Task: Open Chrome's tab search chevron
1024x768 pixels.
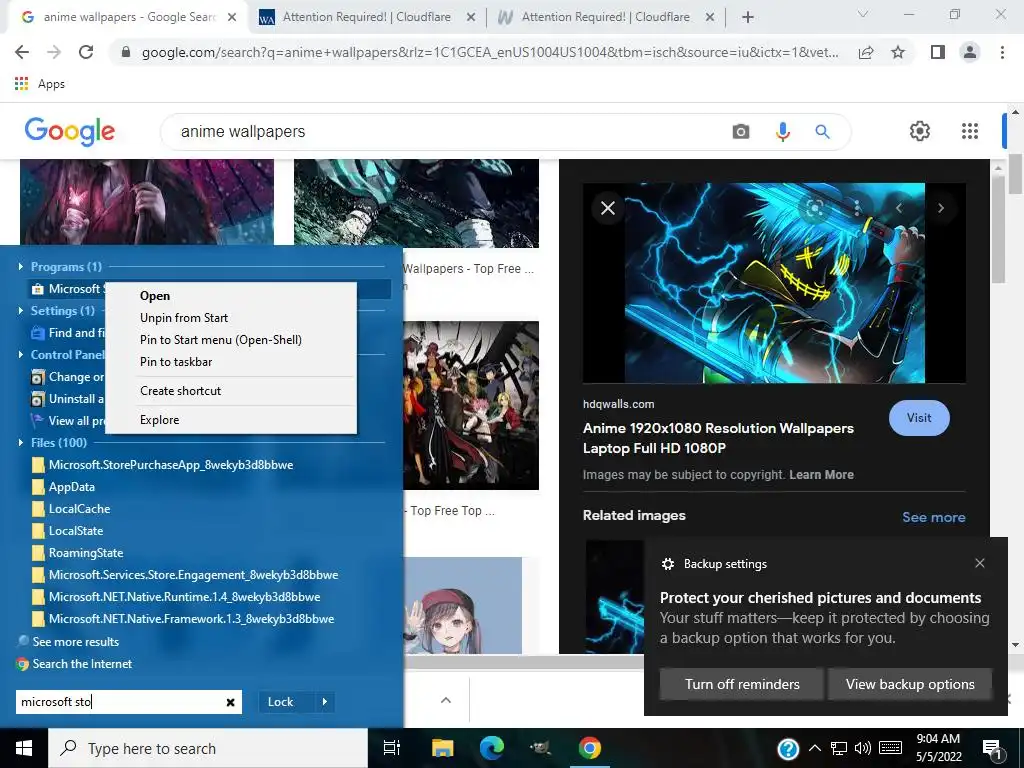Action: click(x=863, y=14)
